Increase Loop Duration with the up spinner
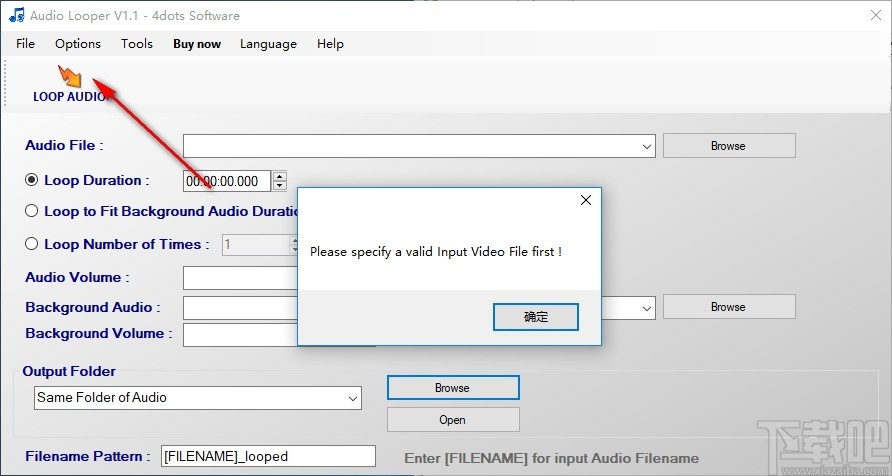The width and height of the screenshot is (892, 476). pos(279,176)
